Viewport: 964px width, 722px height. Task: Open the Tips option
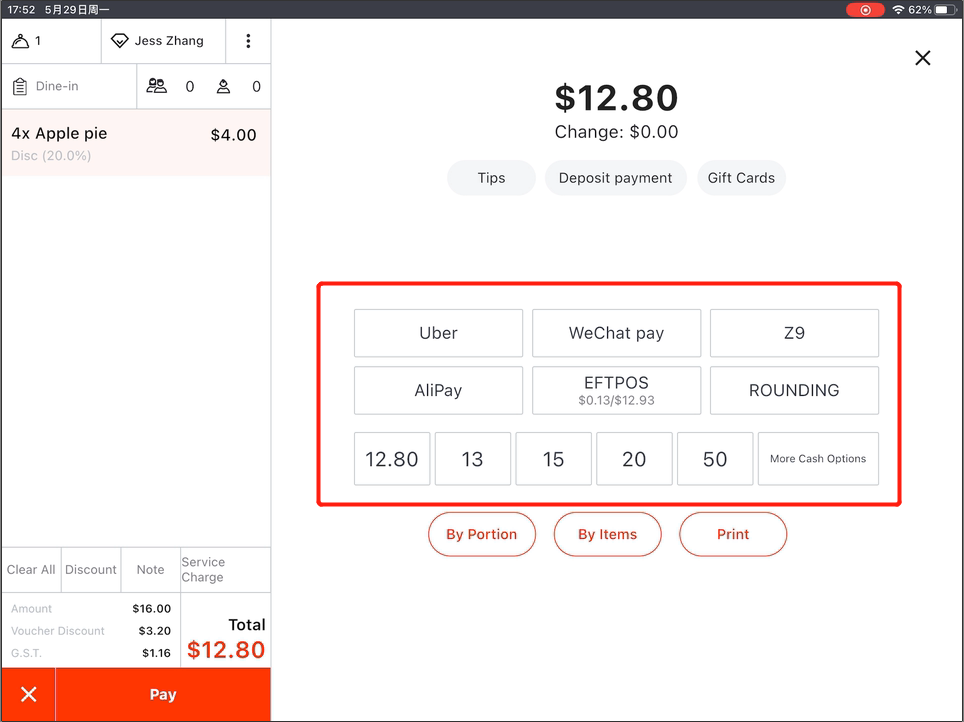pyautogui.click(x=491, y=178)
